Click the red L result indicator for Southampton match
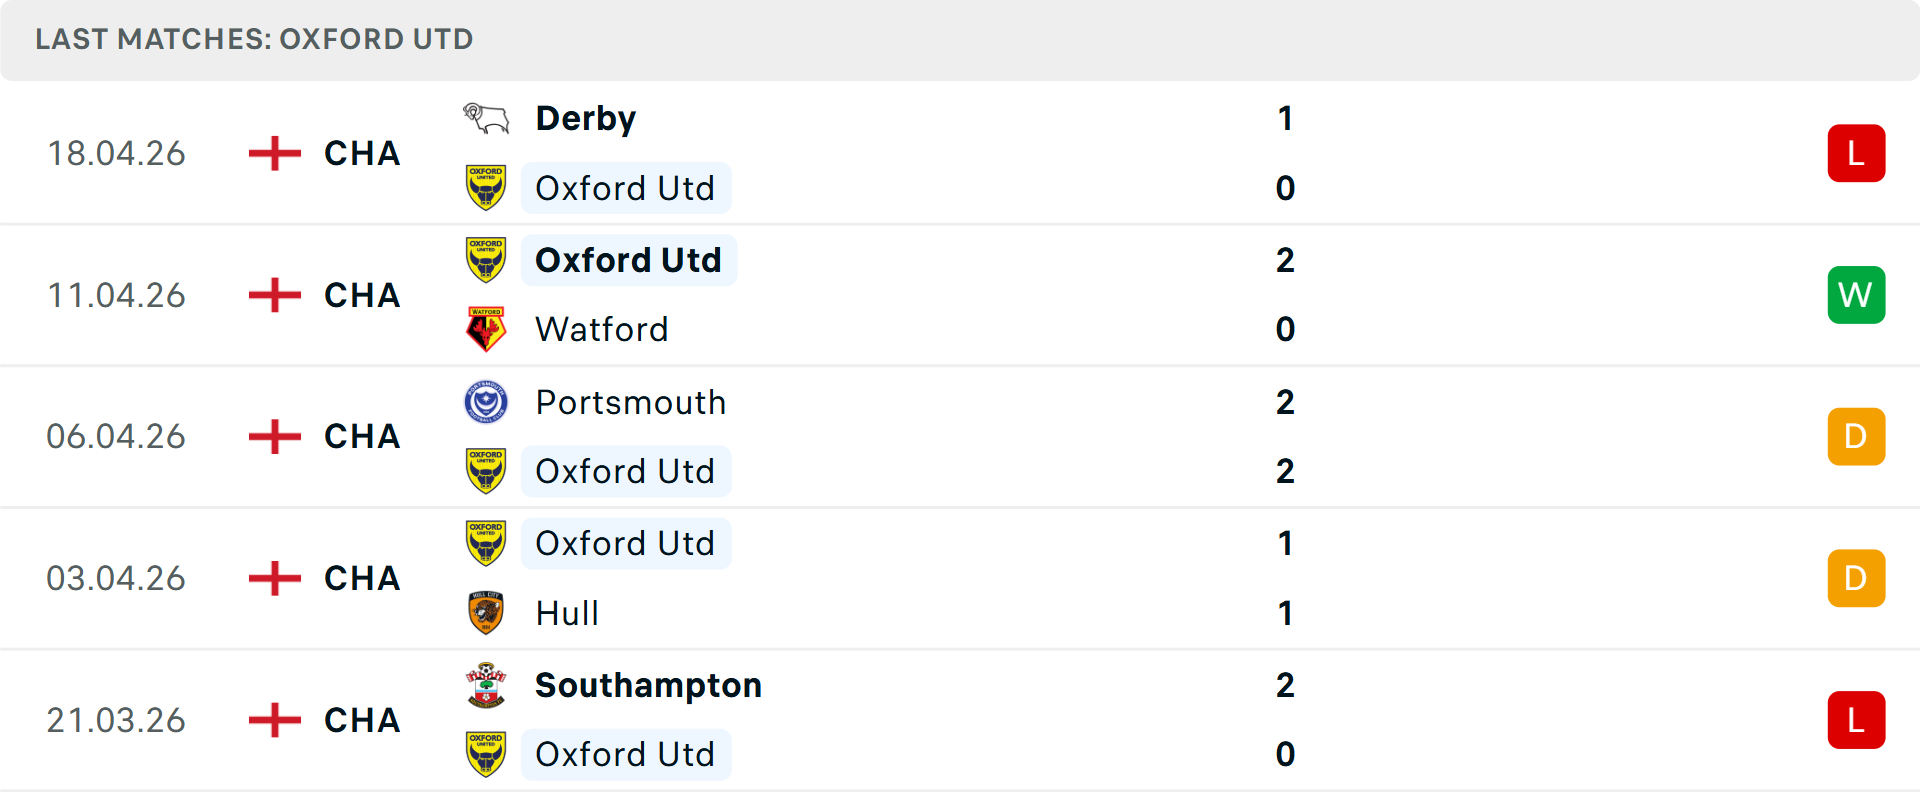Image resolution: width=1920 pixels, height=792 pixels. [1856, 720]
